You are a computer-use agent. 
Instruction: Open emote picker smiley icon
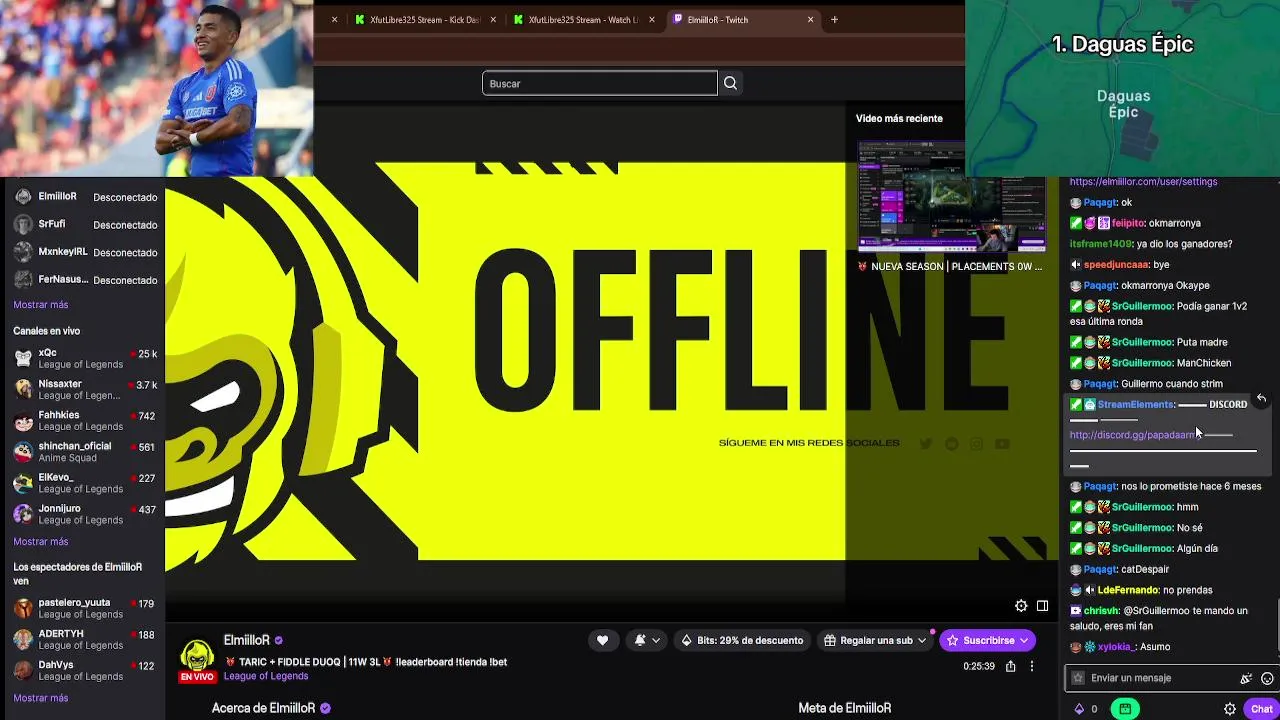[1267, 678]
